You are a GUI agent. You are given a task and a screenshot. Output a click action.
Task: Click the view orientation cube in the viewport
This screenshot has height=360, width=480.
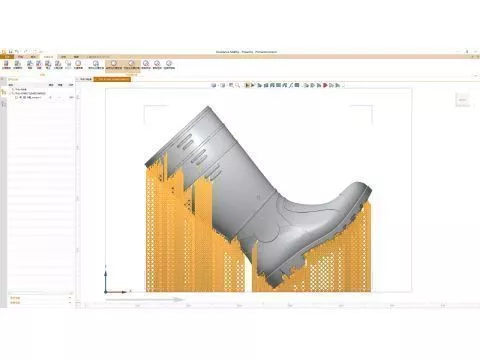tap(462, 100)
